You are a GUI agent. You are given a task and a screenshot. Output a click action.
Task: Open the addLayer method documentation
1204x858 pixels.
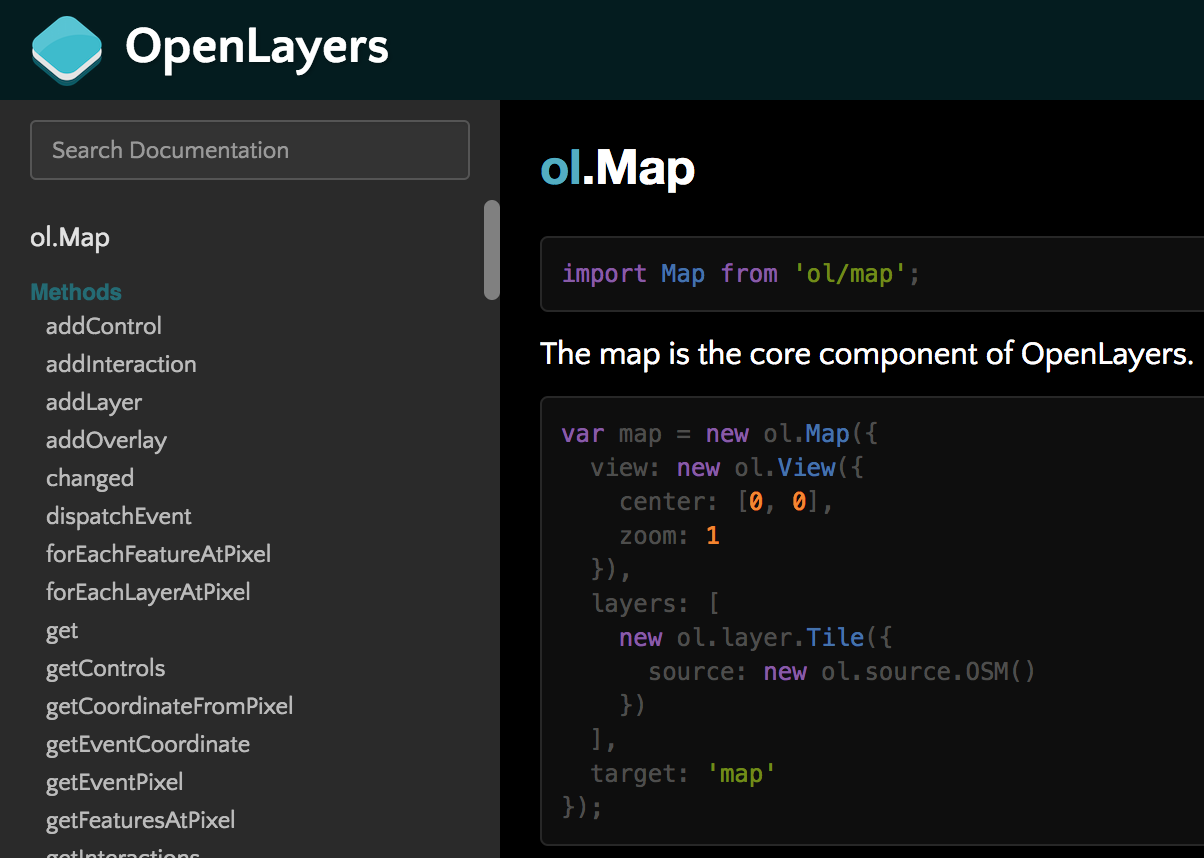tap(93, 402)
